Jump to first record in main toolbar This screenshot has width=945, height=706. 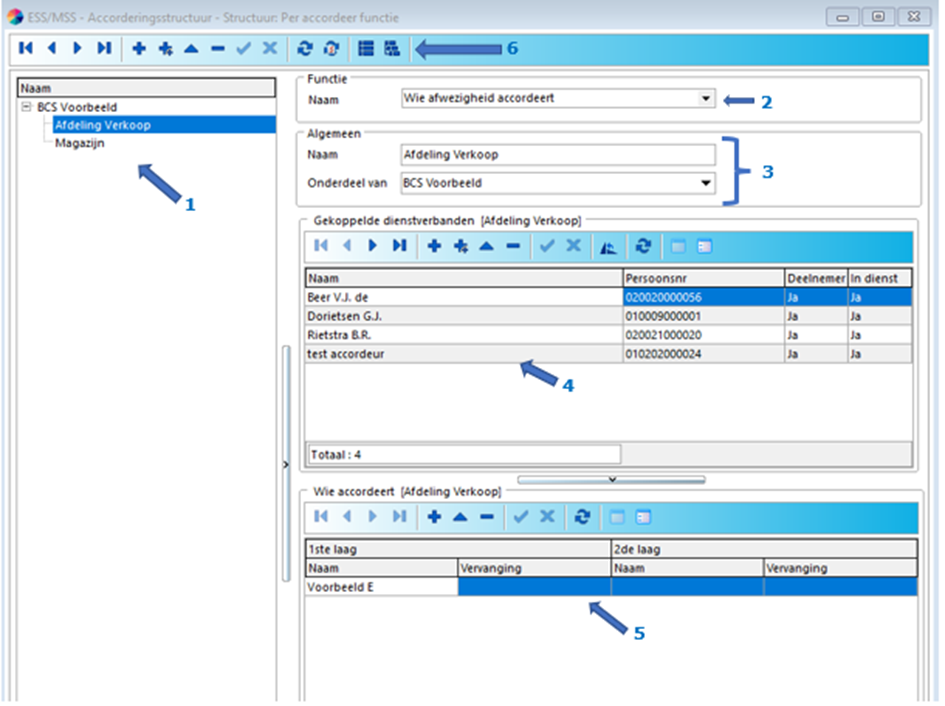coord(25,48)
